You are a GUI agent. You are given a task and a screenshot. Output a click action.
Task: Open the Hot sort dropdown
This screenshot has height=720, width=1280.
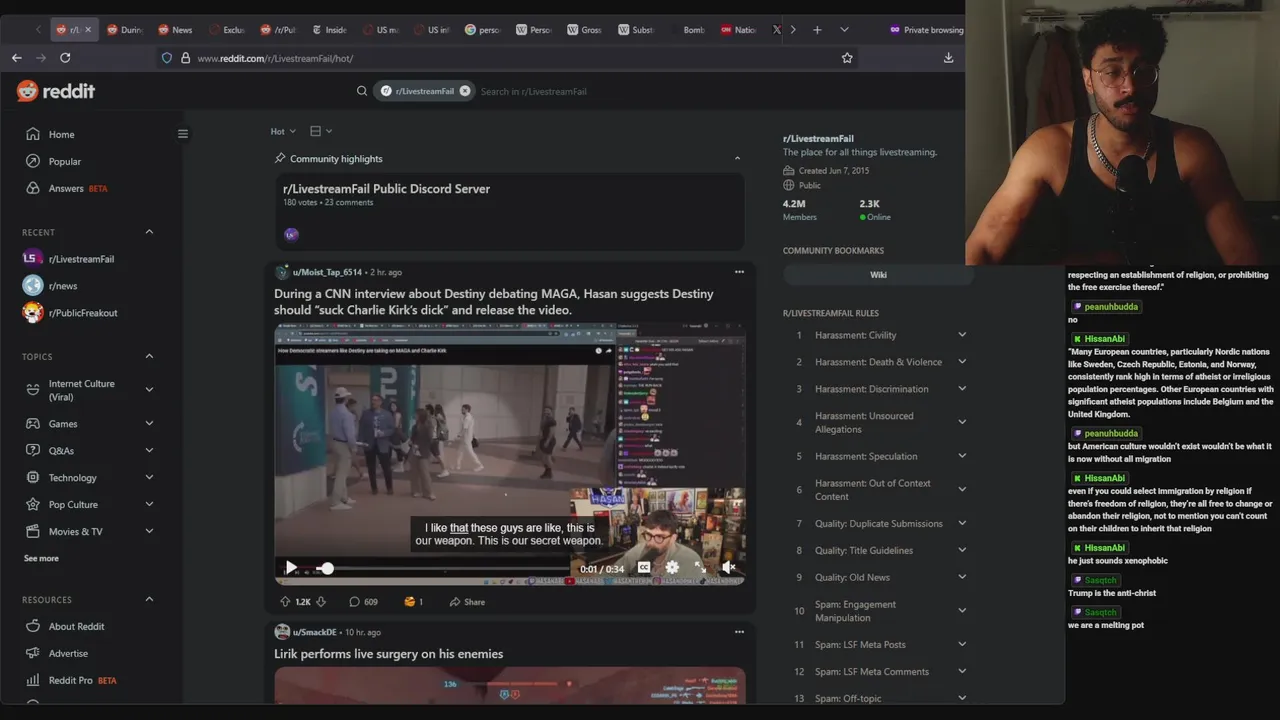coord(283,131)
